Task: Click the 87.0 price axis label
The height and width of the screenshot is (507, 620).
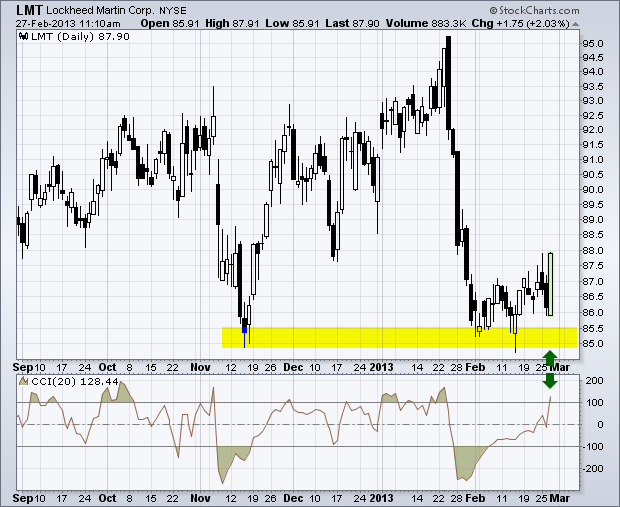Action: [593, 282]
